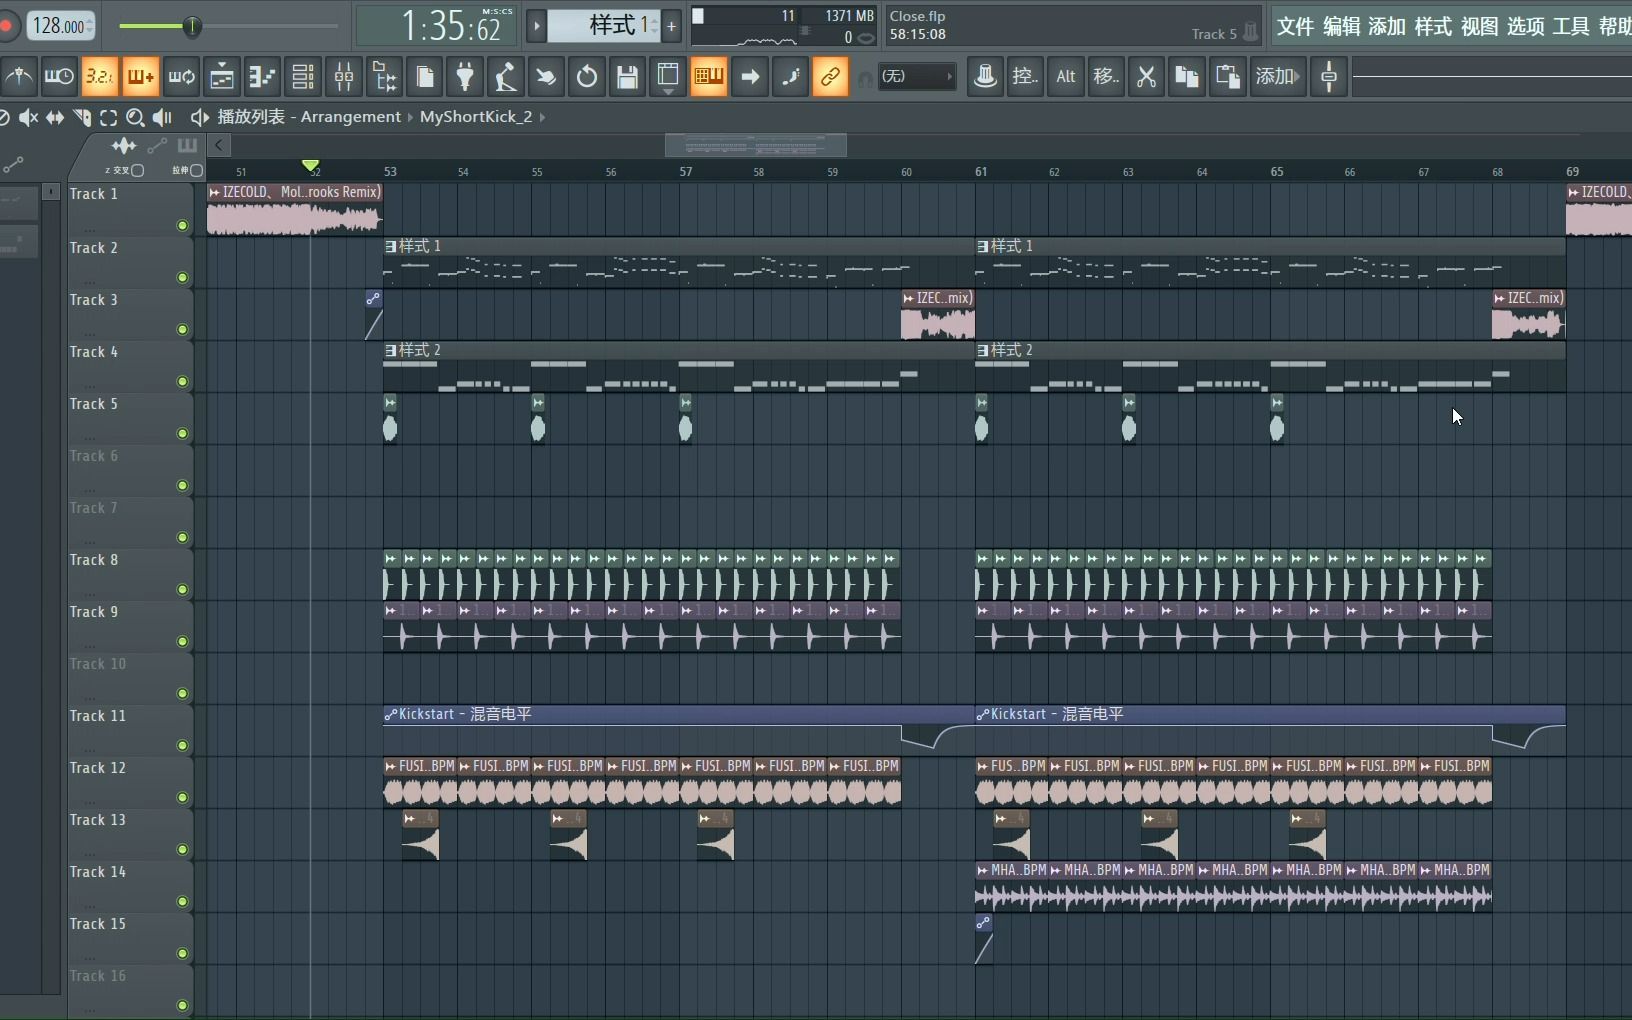Select the zoom magnifier tool
Image resolution: width=1632 pixels, height=1020 pixels.
(x=135, y=118)
